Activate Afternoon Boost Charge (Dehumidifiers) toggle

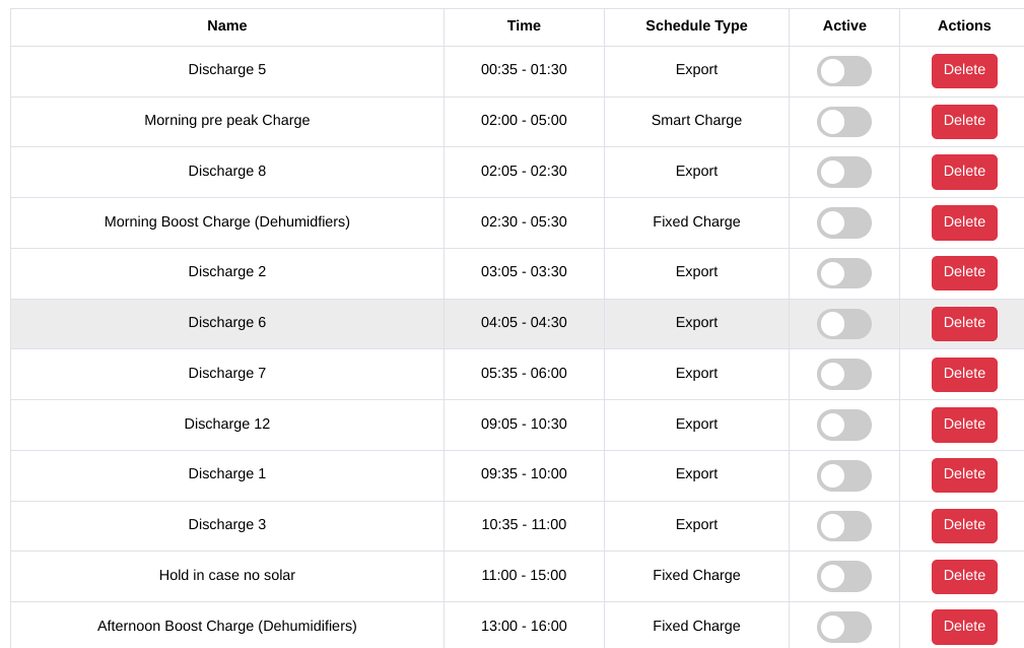(x=844, y=627)
